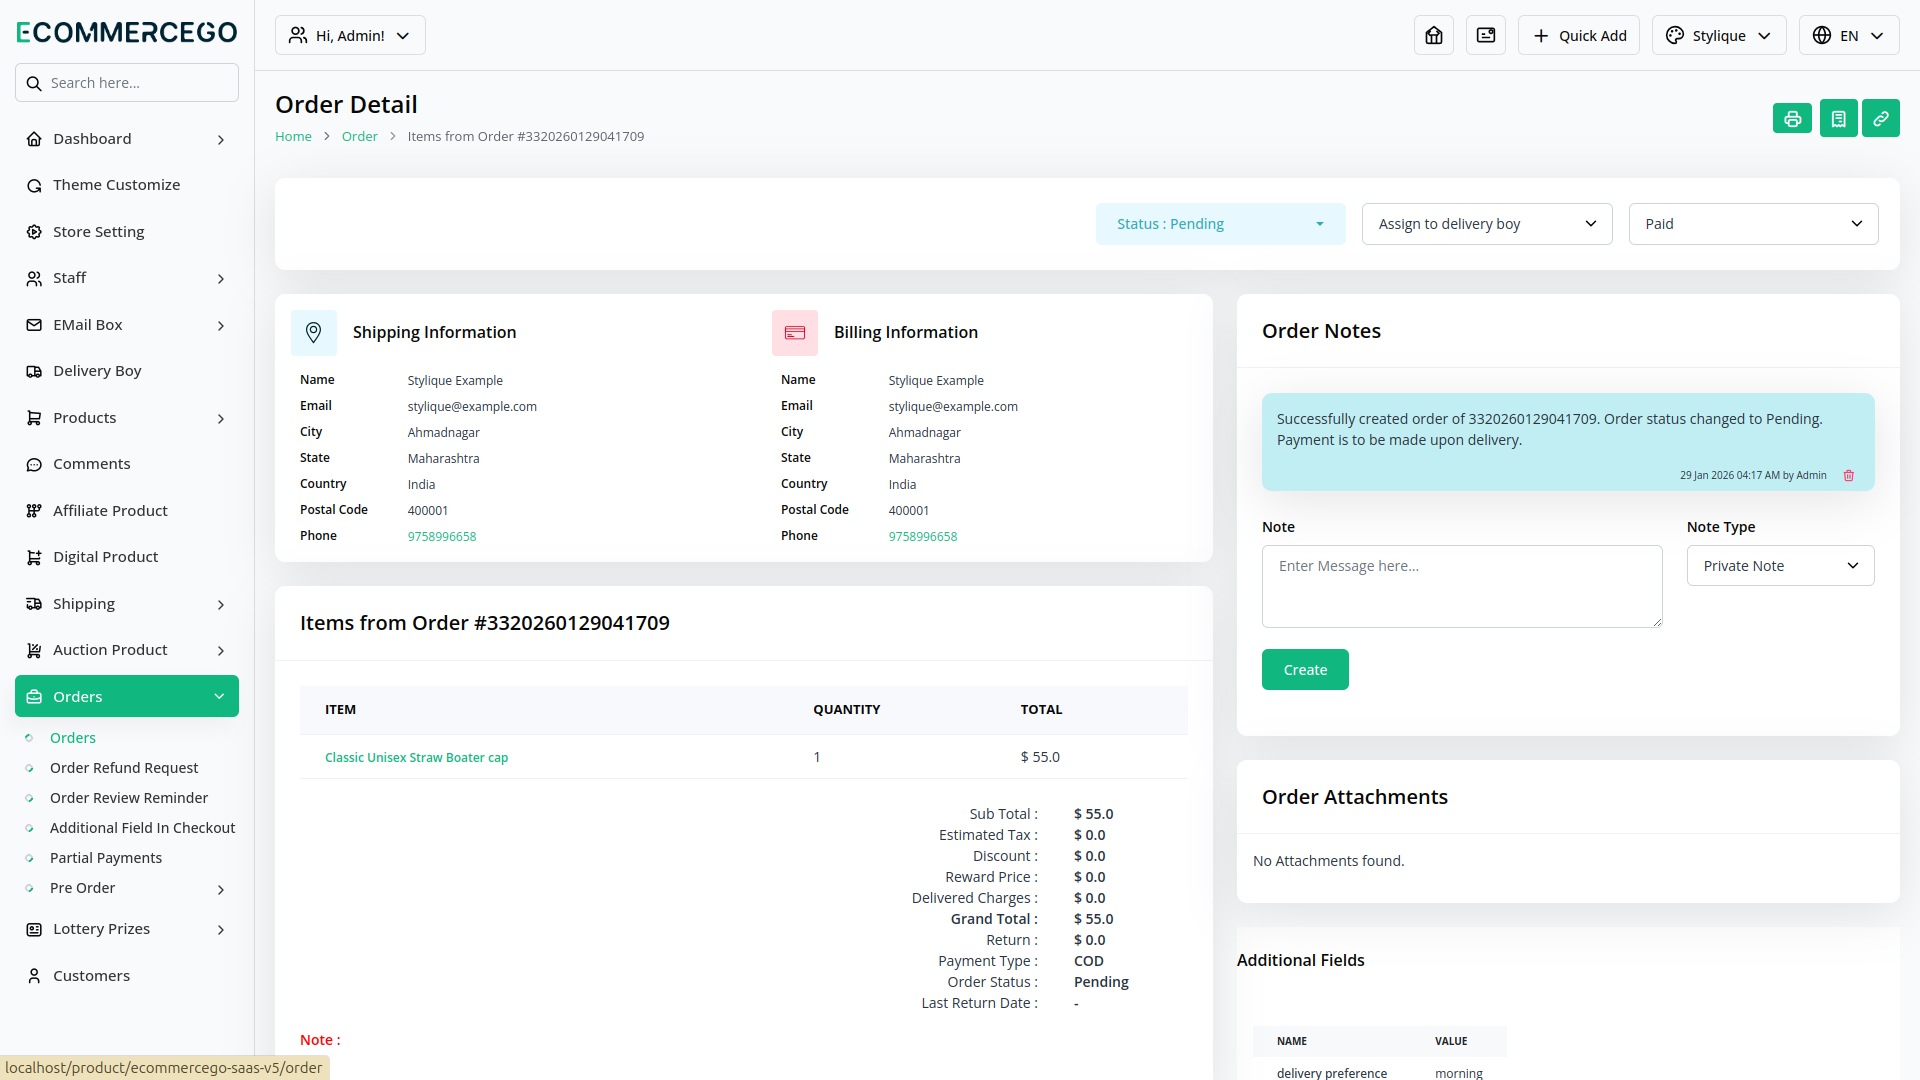Open the POS icon next to Quick Add
1920x1080 pixels.
(1486, 36)
